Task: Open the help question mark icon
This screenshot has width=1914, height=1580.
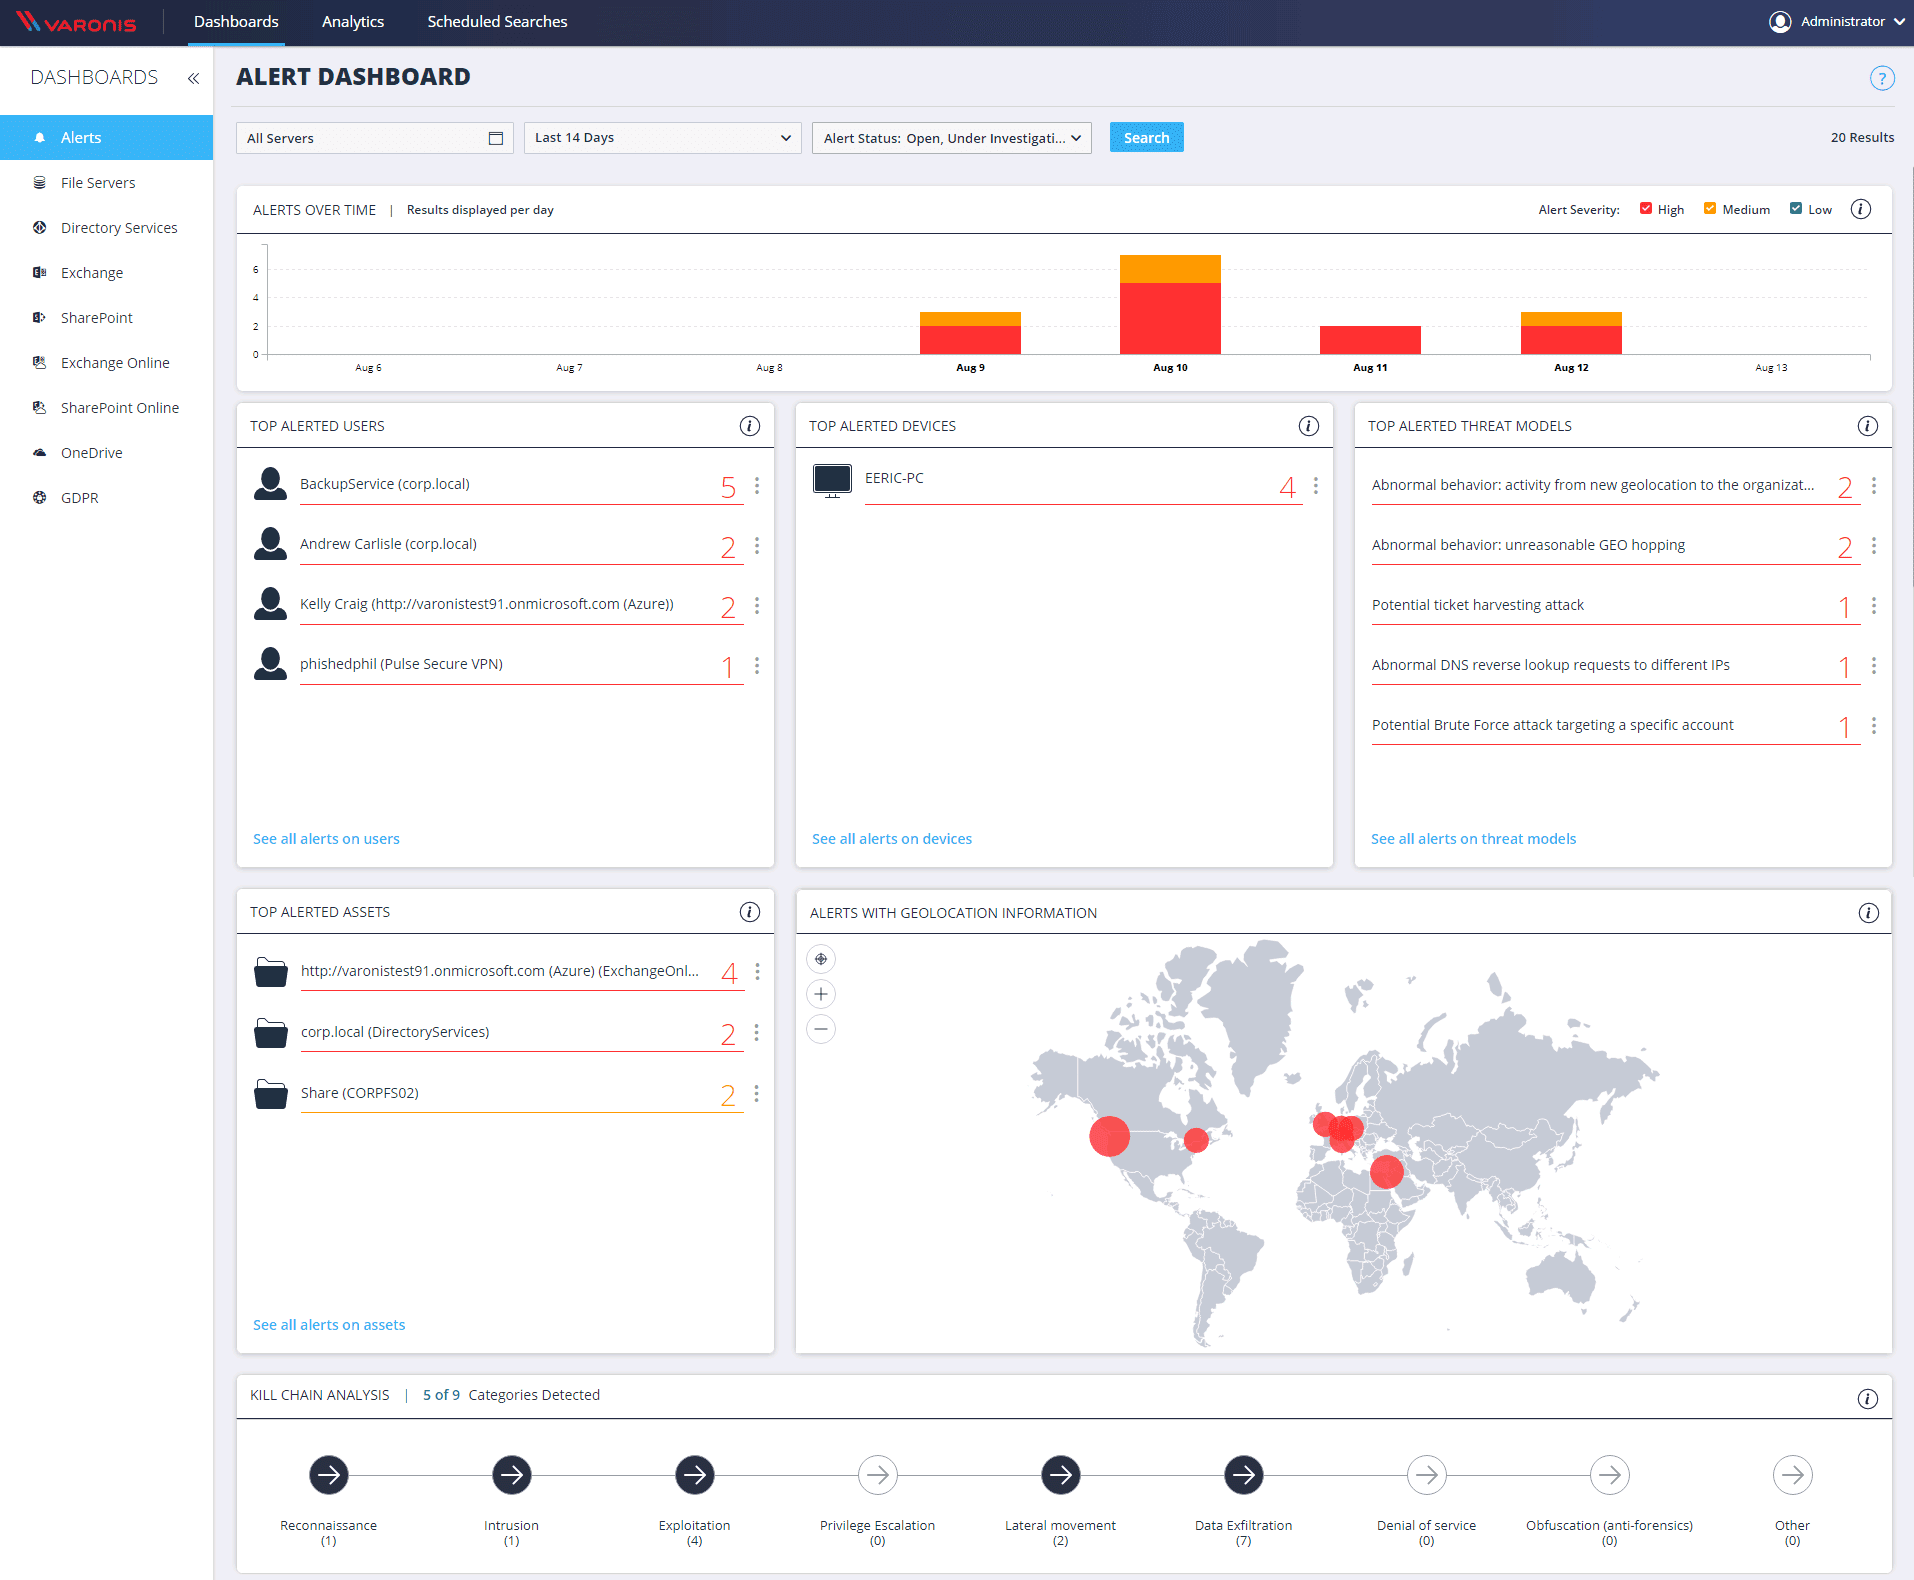Action: click(1882, 78)
